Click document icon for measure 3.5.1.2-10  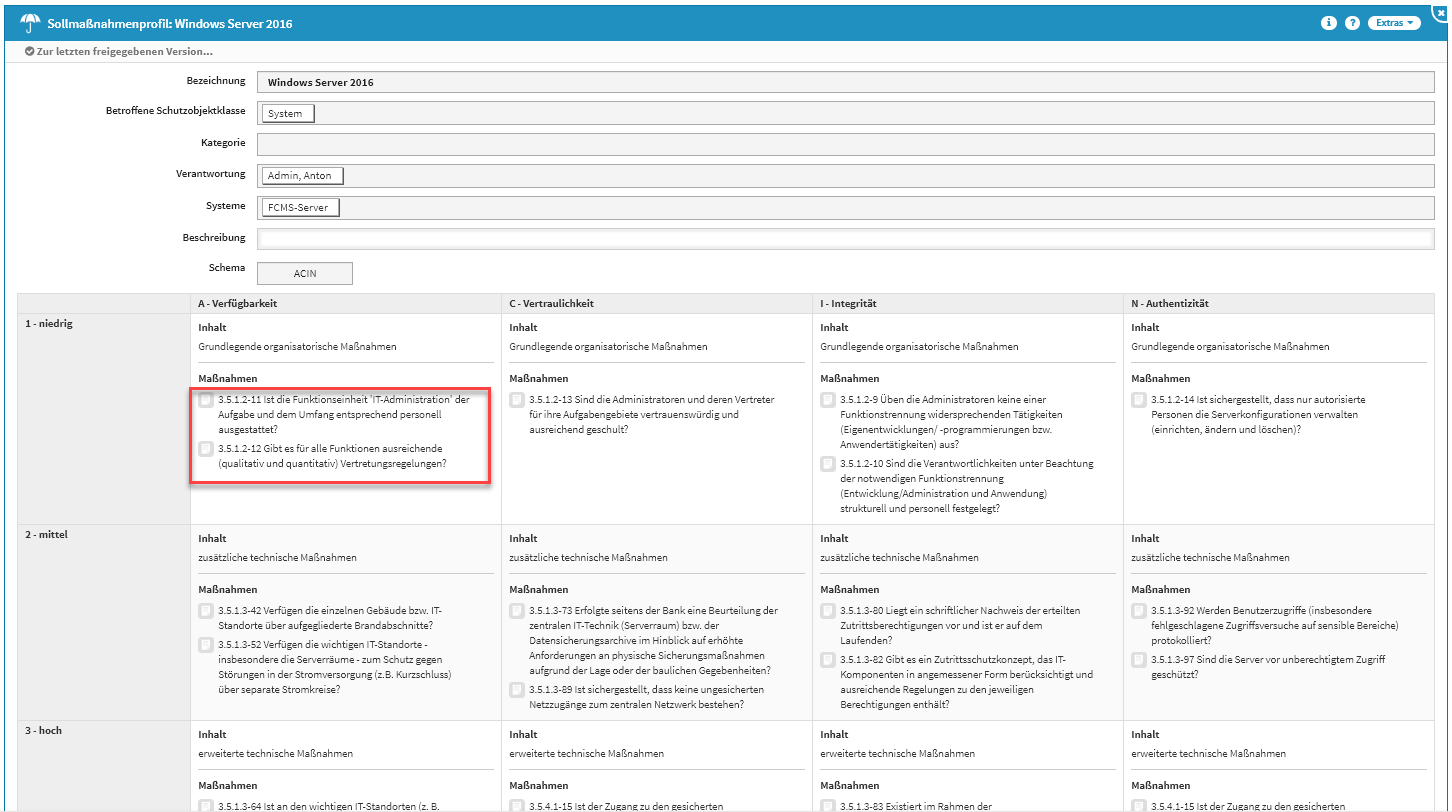point(827,464)
